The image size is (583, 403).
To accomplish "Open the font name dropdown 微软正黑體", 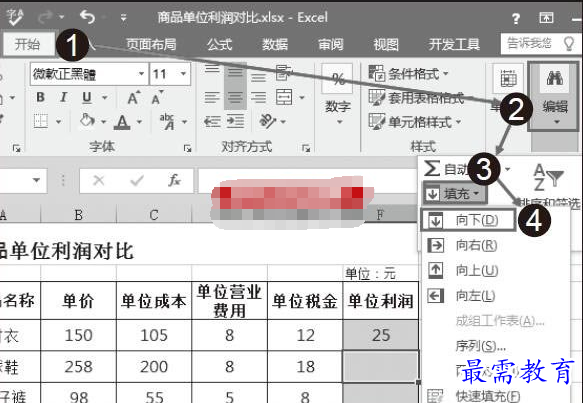I will 141,74.
